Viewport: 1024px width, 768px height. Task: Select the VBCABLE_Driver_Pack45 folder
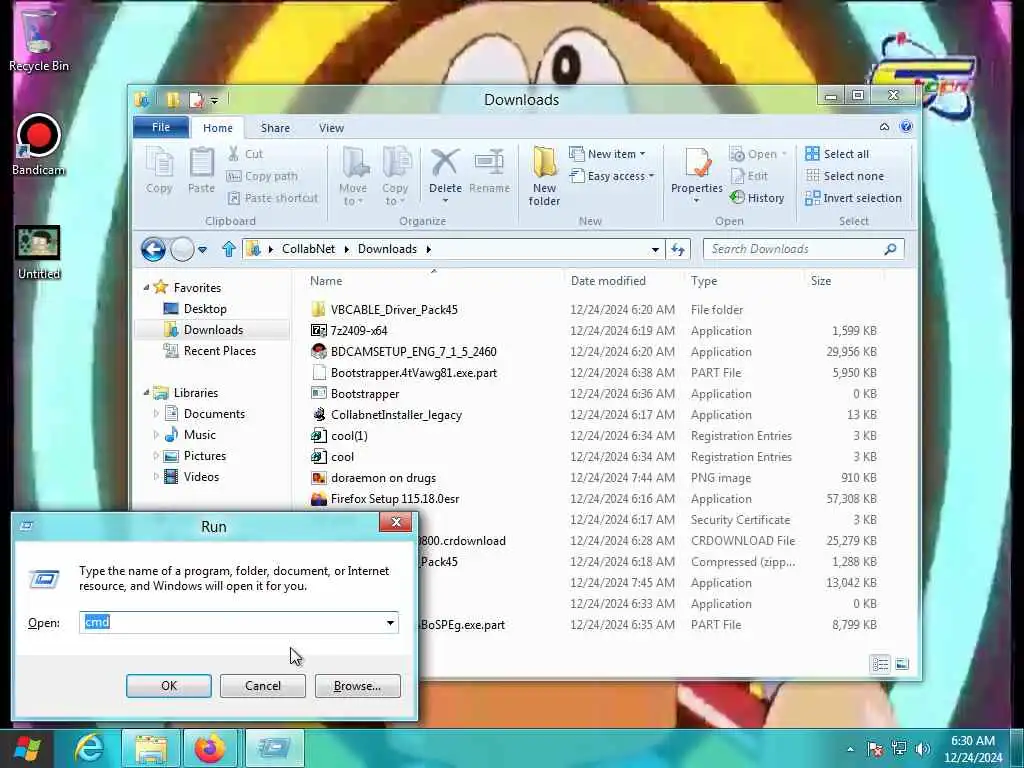point(394,310)
